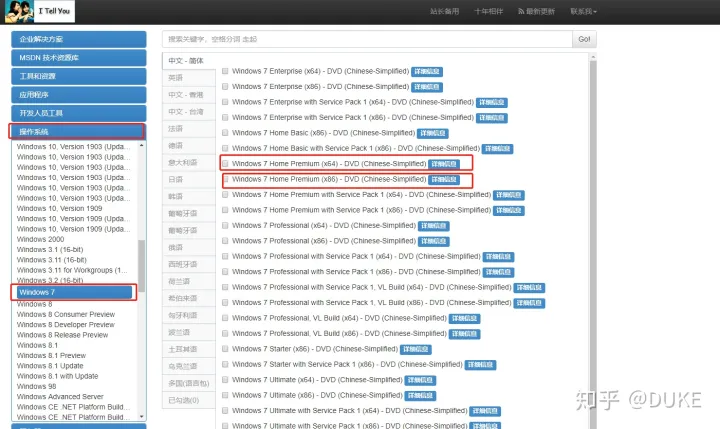The width and height of the screenshot is (720, 429).
Task: Expand the 企业解决方案 section
Action: tap(79, 40)
